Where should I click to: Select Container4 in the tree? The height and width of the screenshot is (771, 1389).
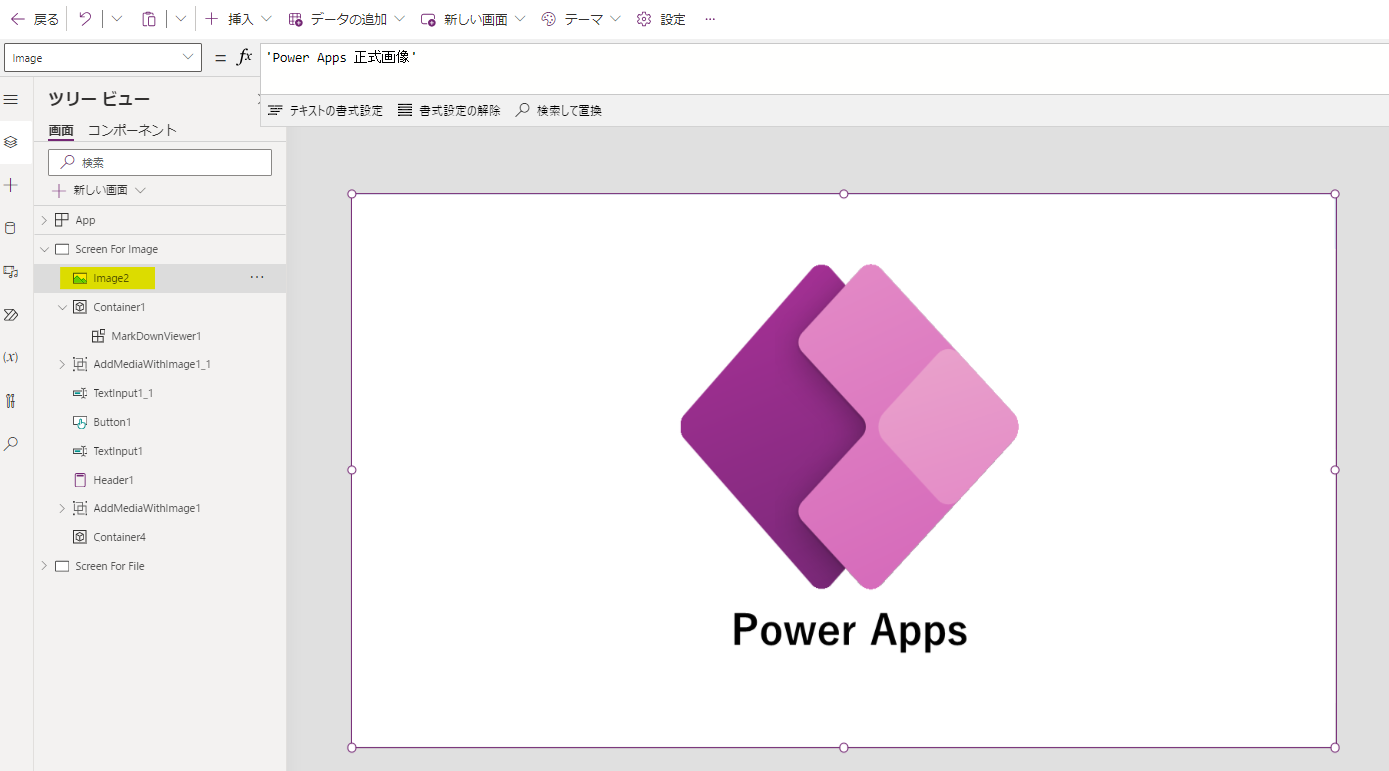[x=119, y=537]
